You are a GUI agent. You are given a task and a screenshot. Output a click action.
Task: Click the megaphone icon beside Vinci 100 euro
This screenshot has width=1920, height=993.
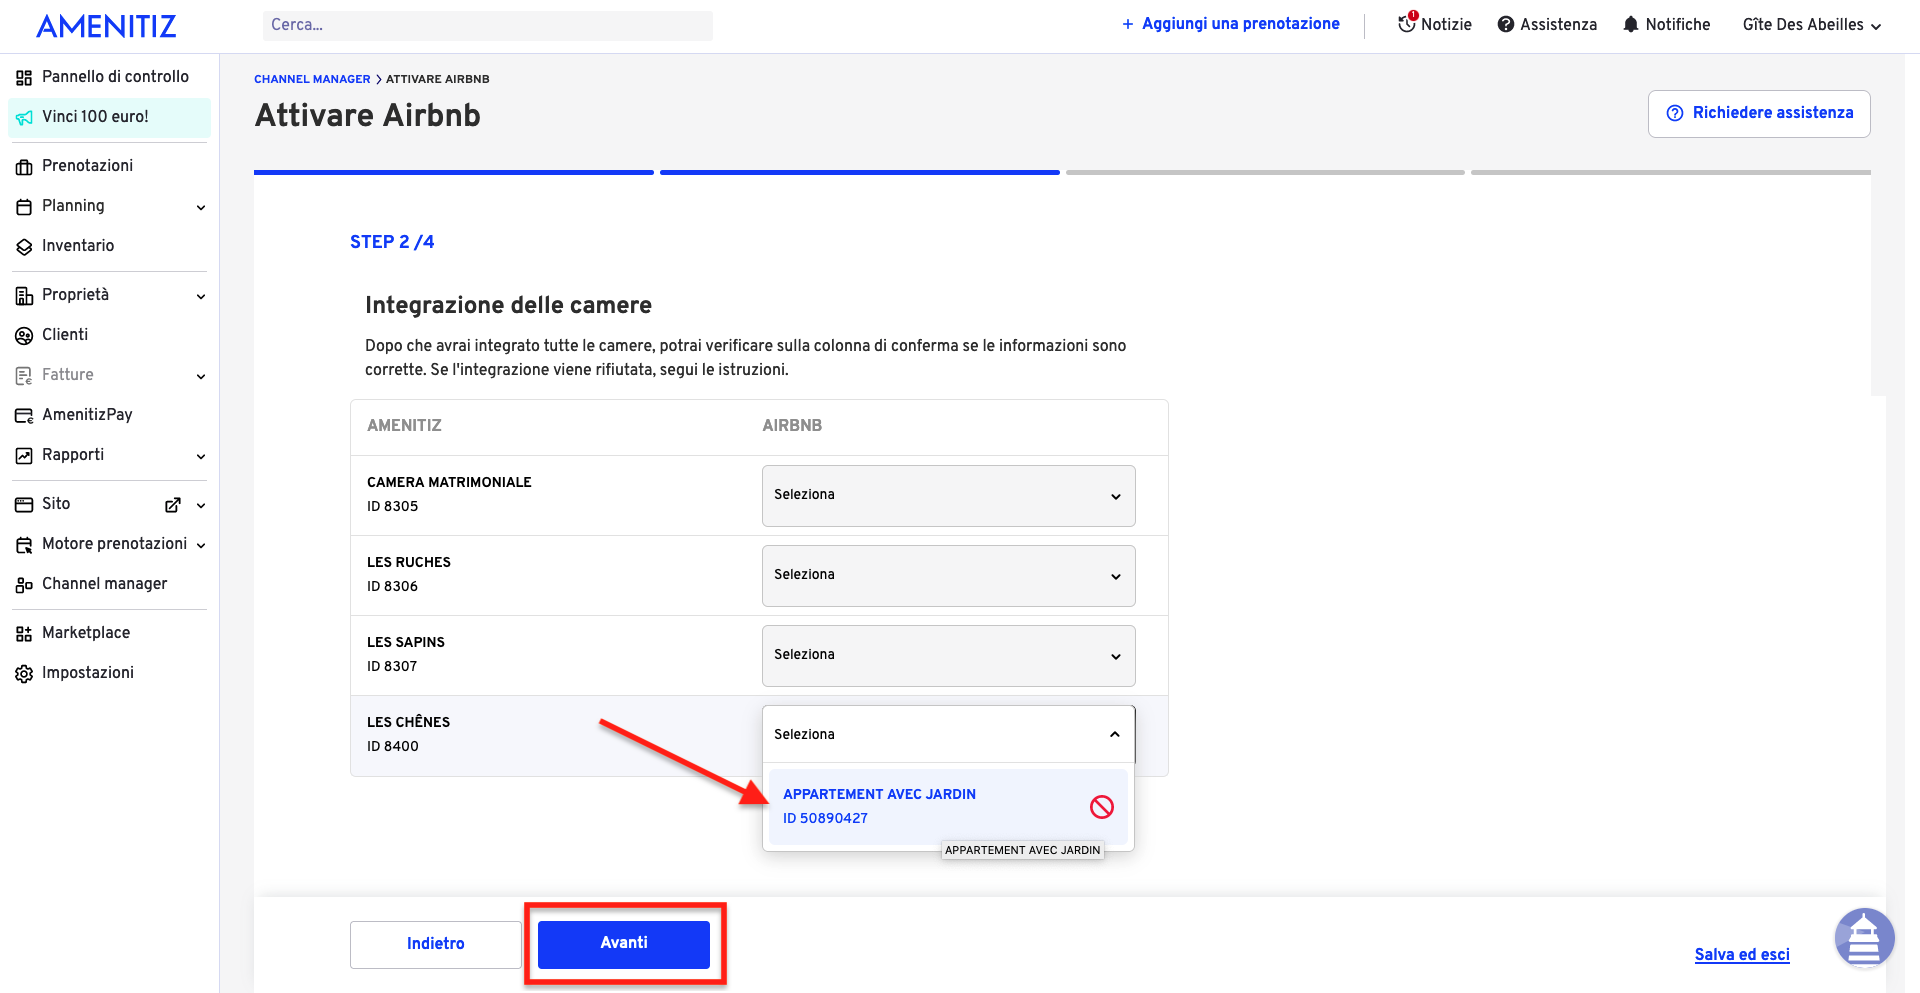click(24, 117)
